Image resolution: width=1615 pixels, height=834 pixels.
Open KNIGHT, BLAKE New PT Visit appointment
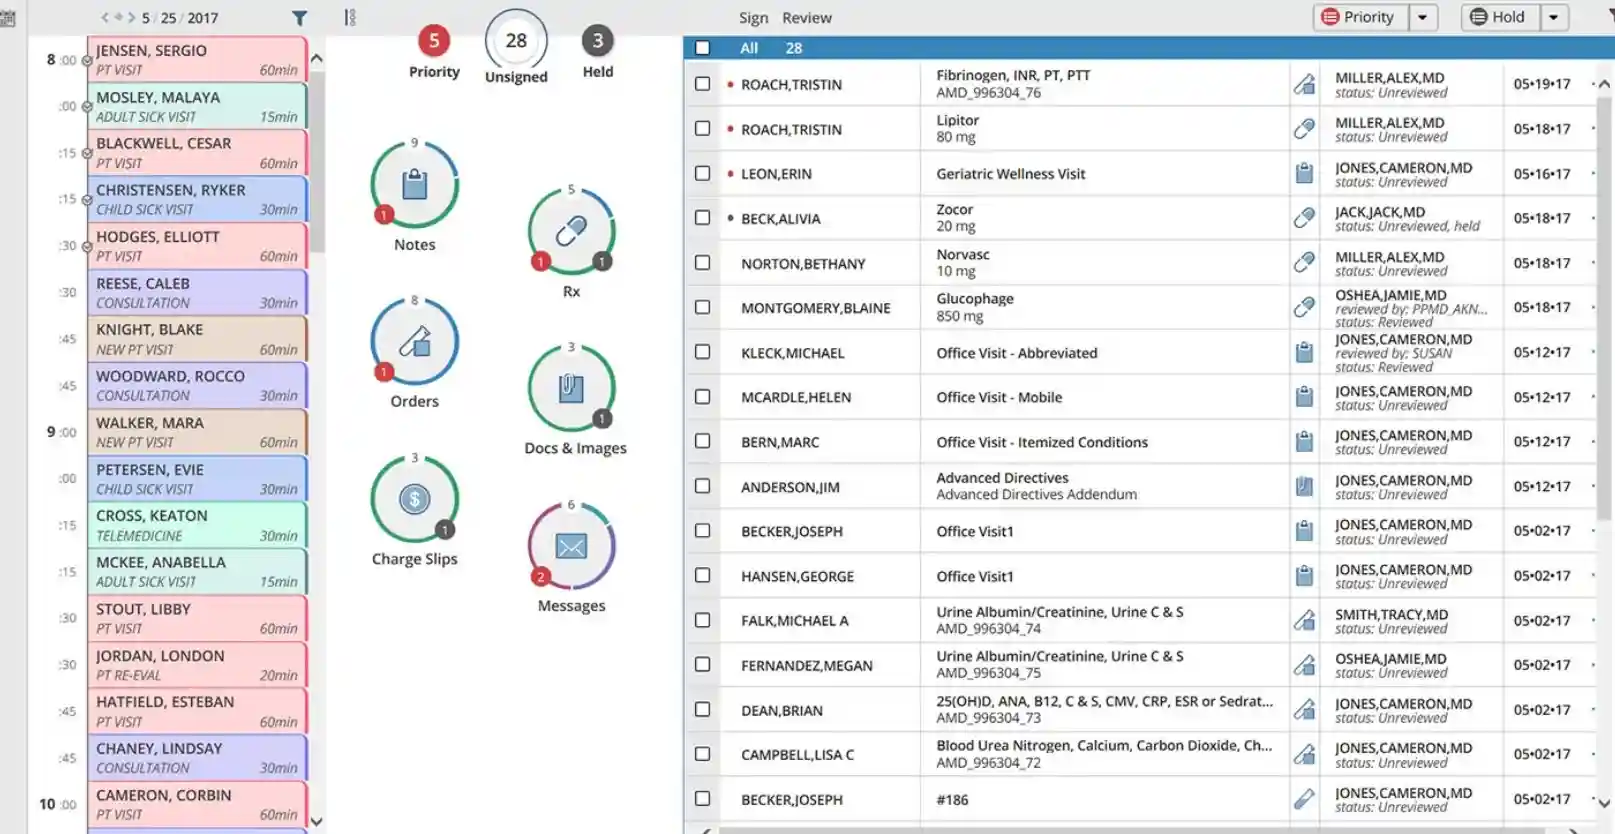point(197,339)
